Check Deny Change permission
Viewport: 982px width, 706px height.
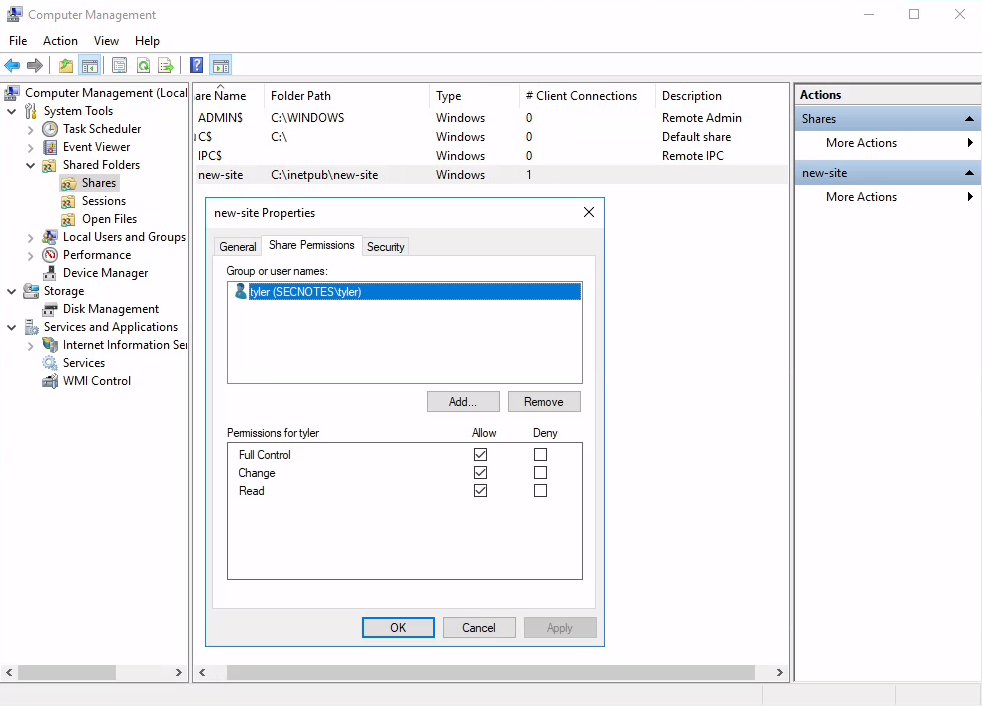coord(540,472)
